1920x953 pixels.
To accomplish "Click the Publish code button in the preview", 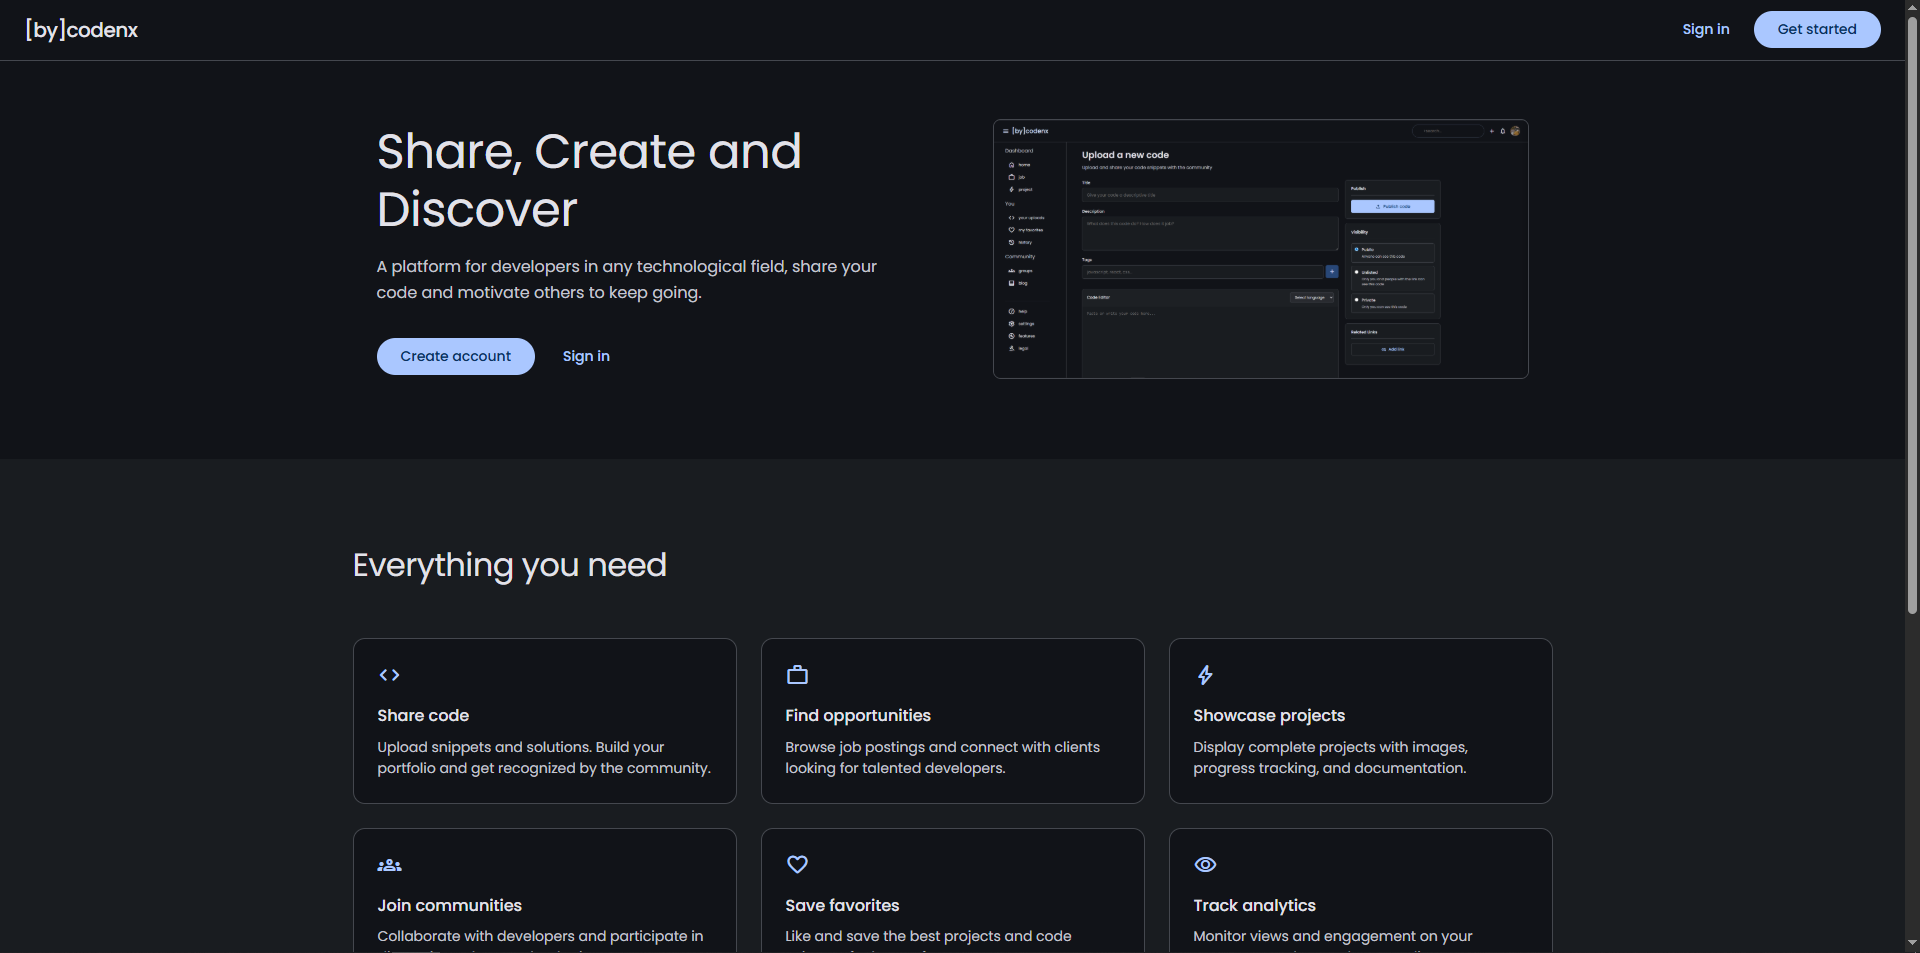I will [1392, 206].
